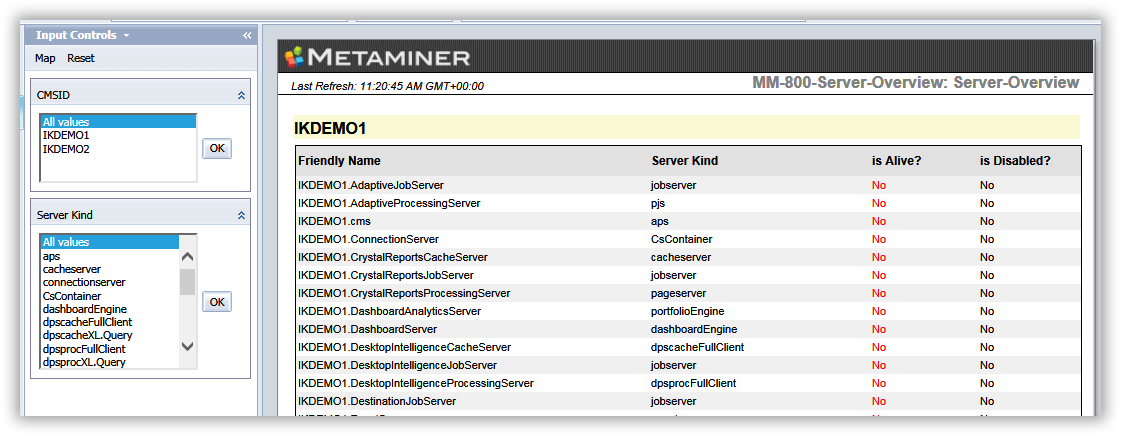Click Server Kind list scroll down arrow
Viewport: 1121px width, 436px height.
(x=187, y=346)
